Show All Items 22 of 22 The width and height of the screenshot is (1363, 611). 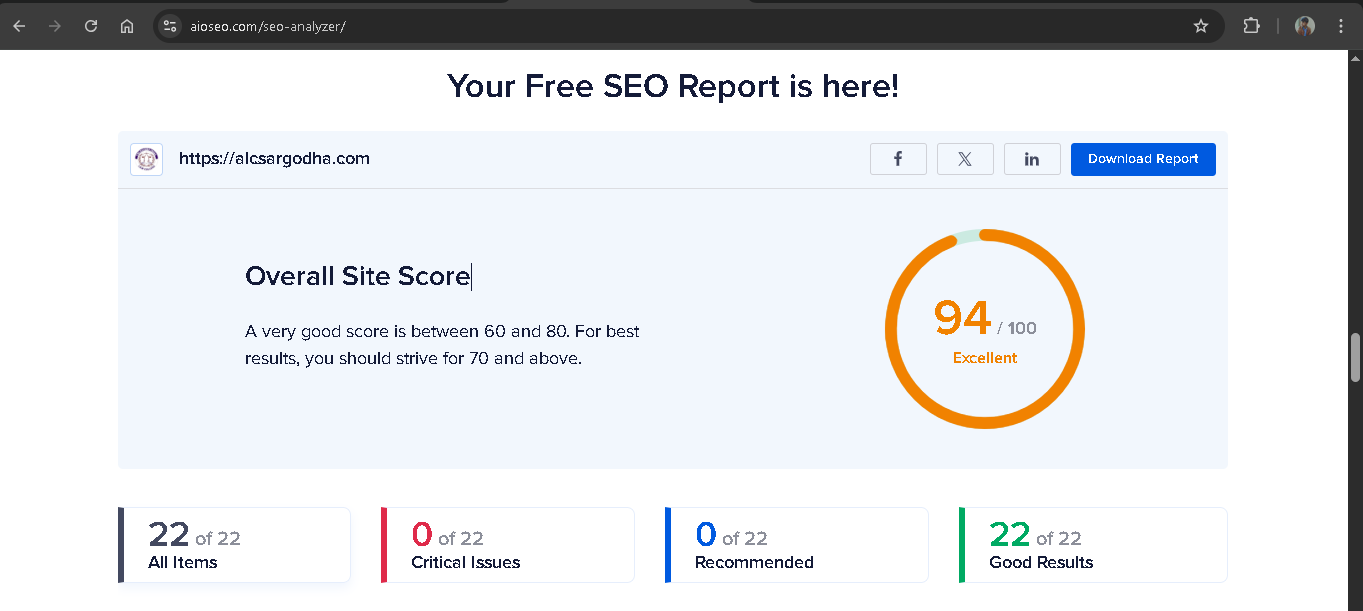(x=234, y=545)
